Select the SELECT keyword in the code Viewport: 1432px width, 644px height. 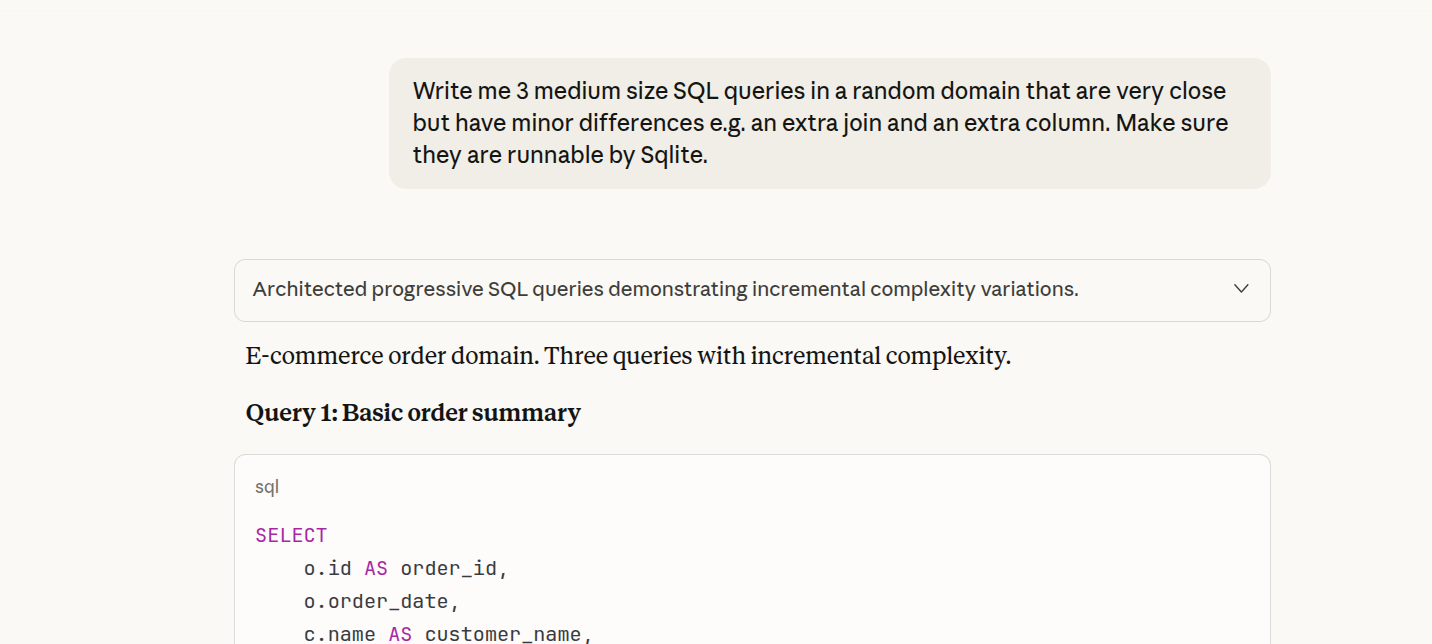pyautogui.click(x=291, y=534)
